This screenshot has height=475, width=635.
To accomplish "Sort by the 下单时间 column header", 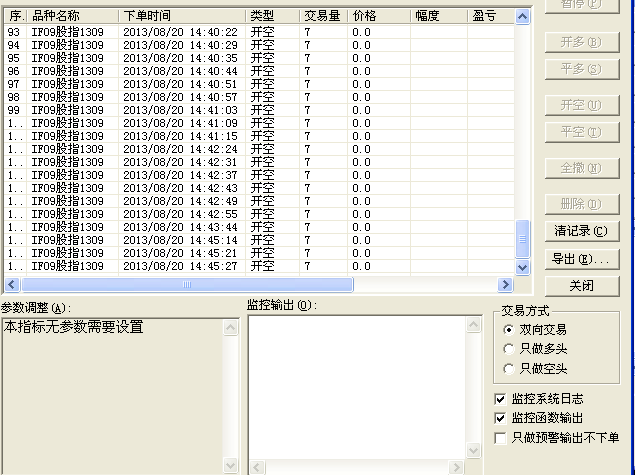I will coord(182,16).
